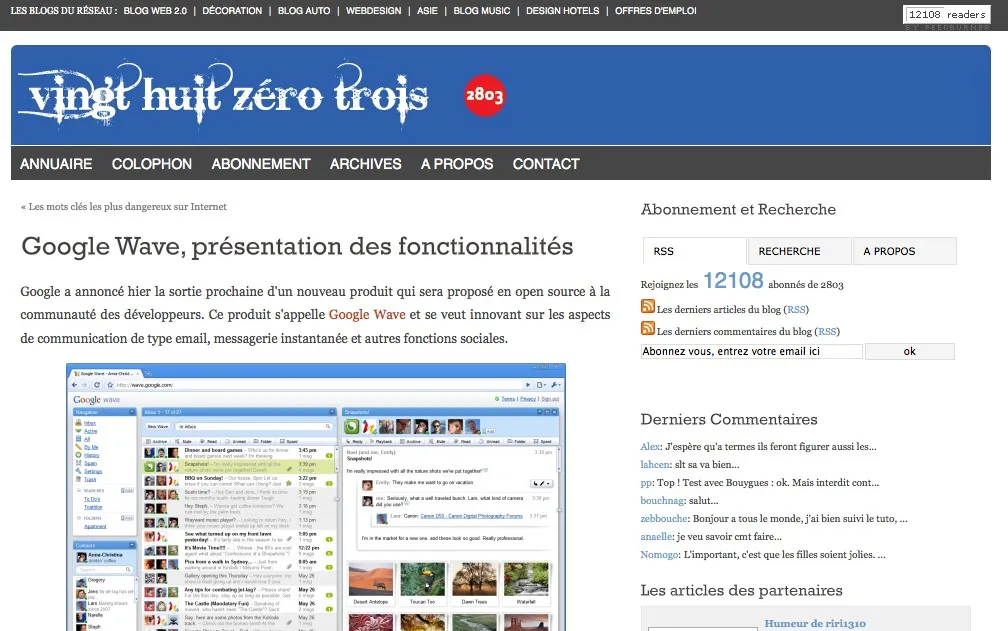
Task: Open the COLOPHON page
Action: coord(152,164)
